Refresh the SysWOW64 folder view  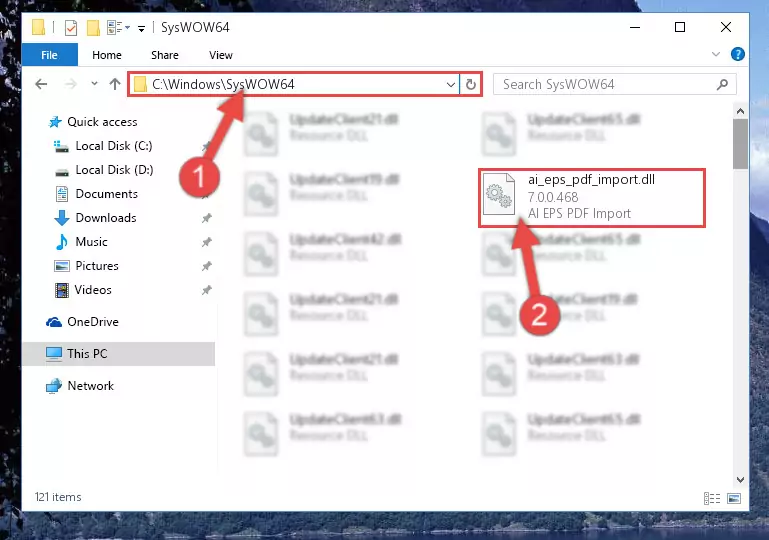[470, 85]
